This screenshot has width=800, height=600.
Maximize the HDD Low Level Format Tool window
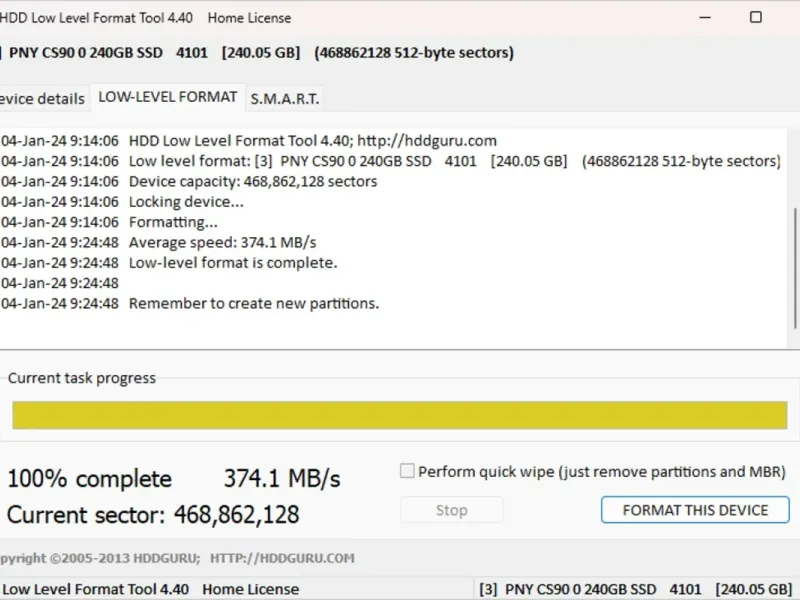click(756, 17)
